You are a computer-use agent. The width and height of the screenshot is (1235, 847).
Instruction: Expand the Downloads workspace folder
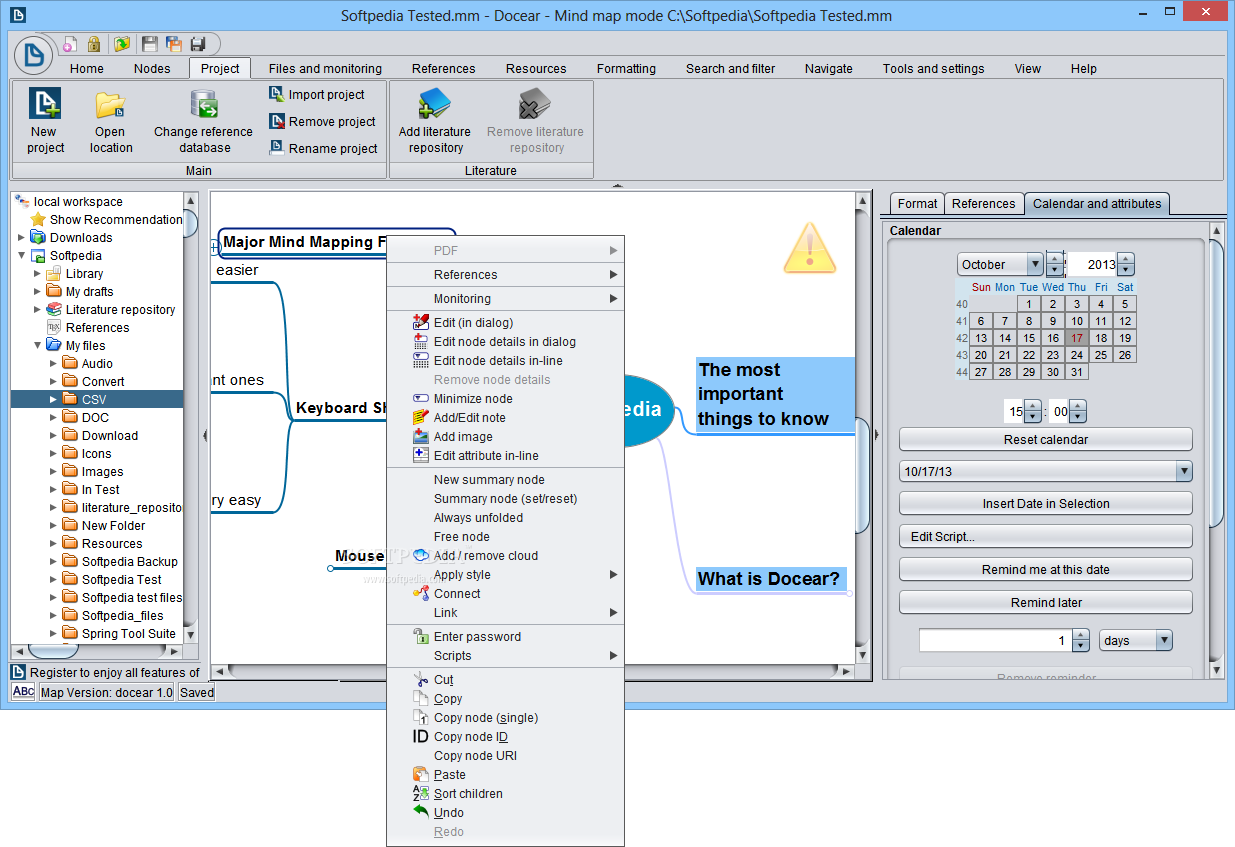22,237
